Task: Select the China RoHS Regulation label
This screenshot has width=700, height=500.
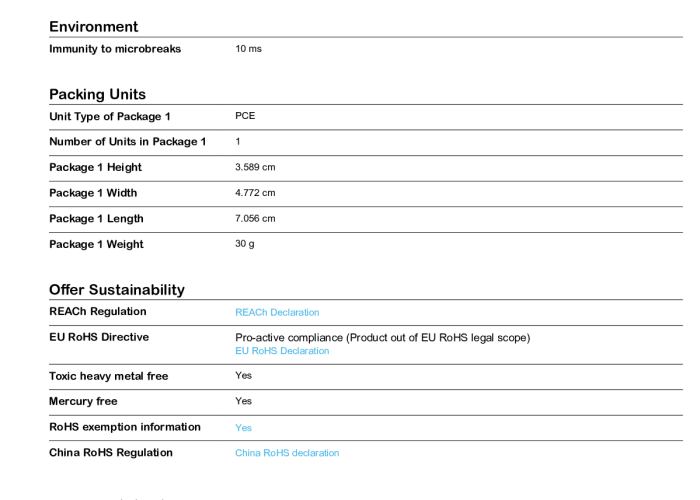Action: click(110, 453)
